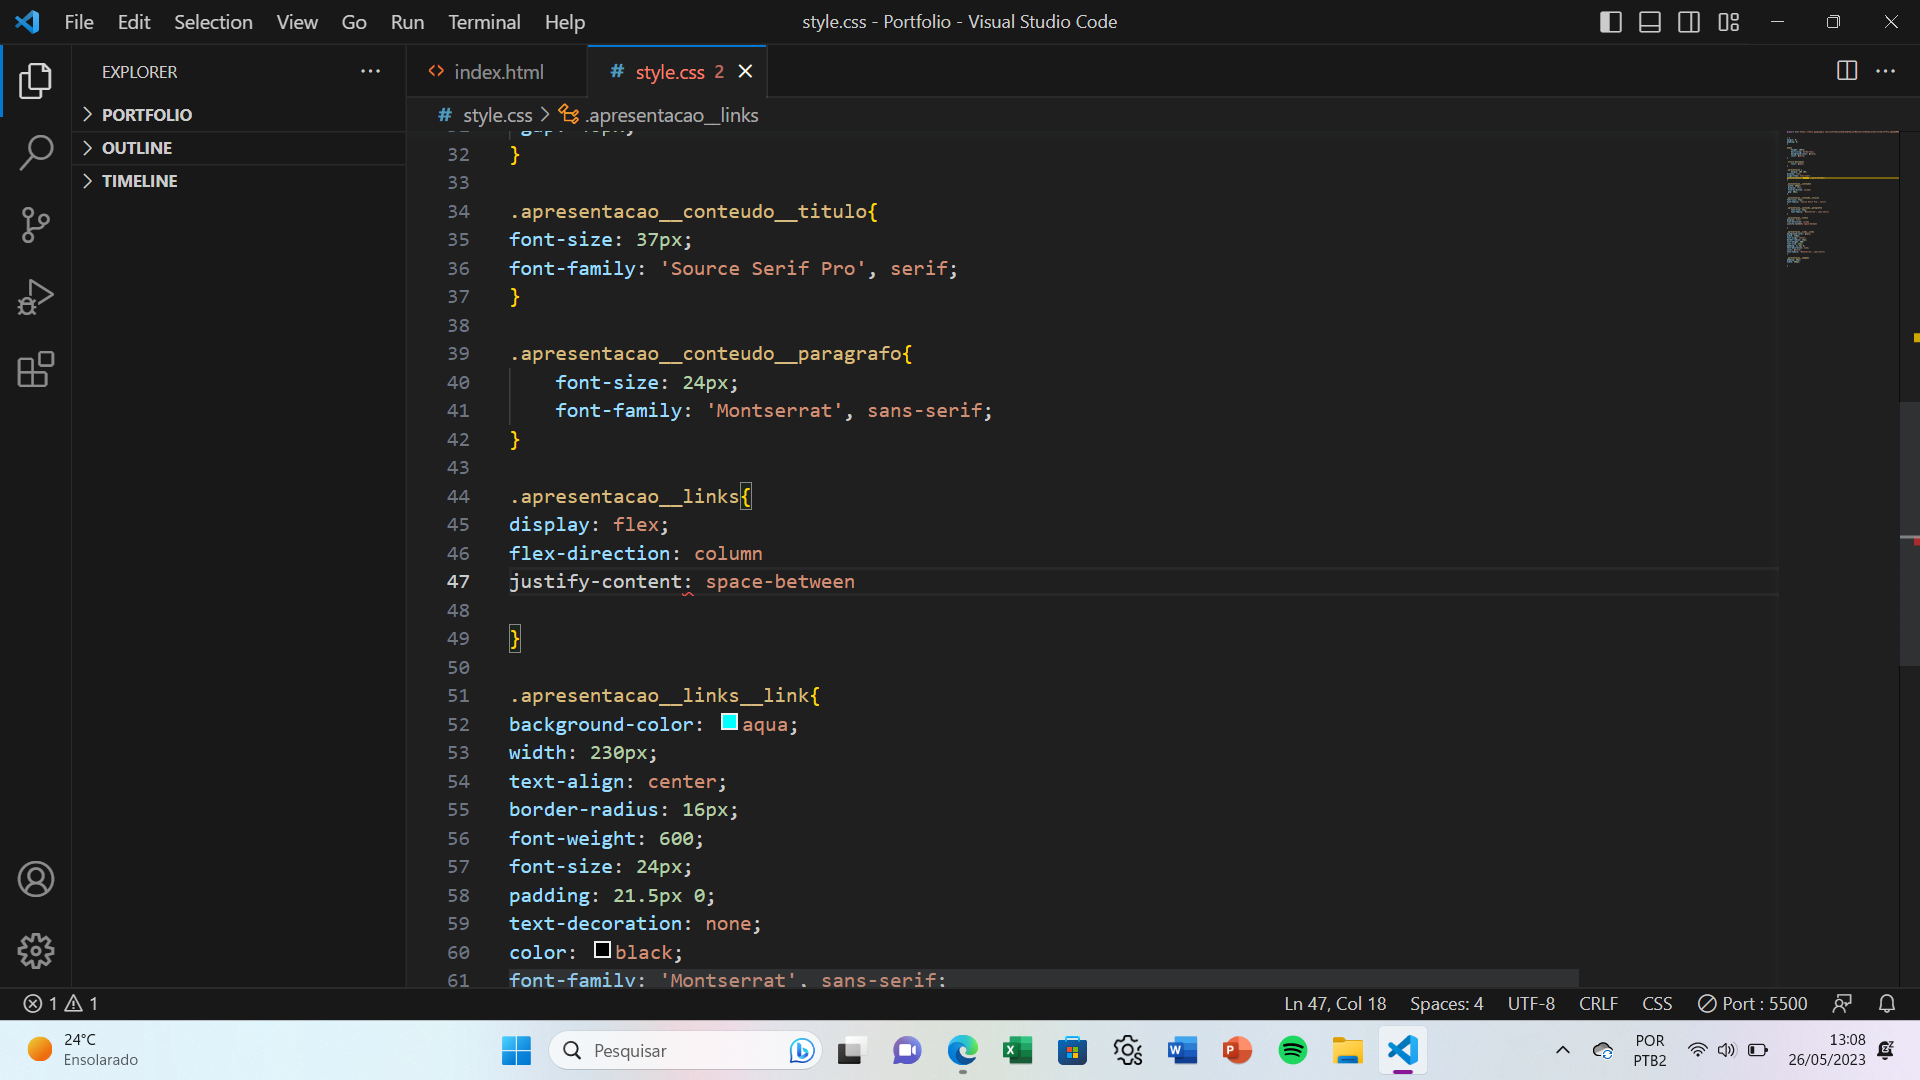Viewport: 1920px width, 1080px height.
Task: Click Ln 47, Col 18 status item
Action: pyautogui.click(x=1335, y=1004)
